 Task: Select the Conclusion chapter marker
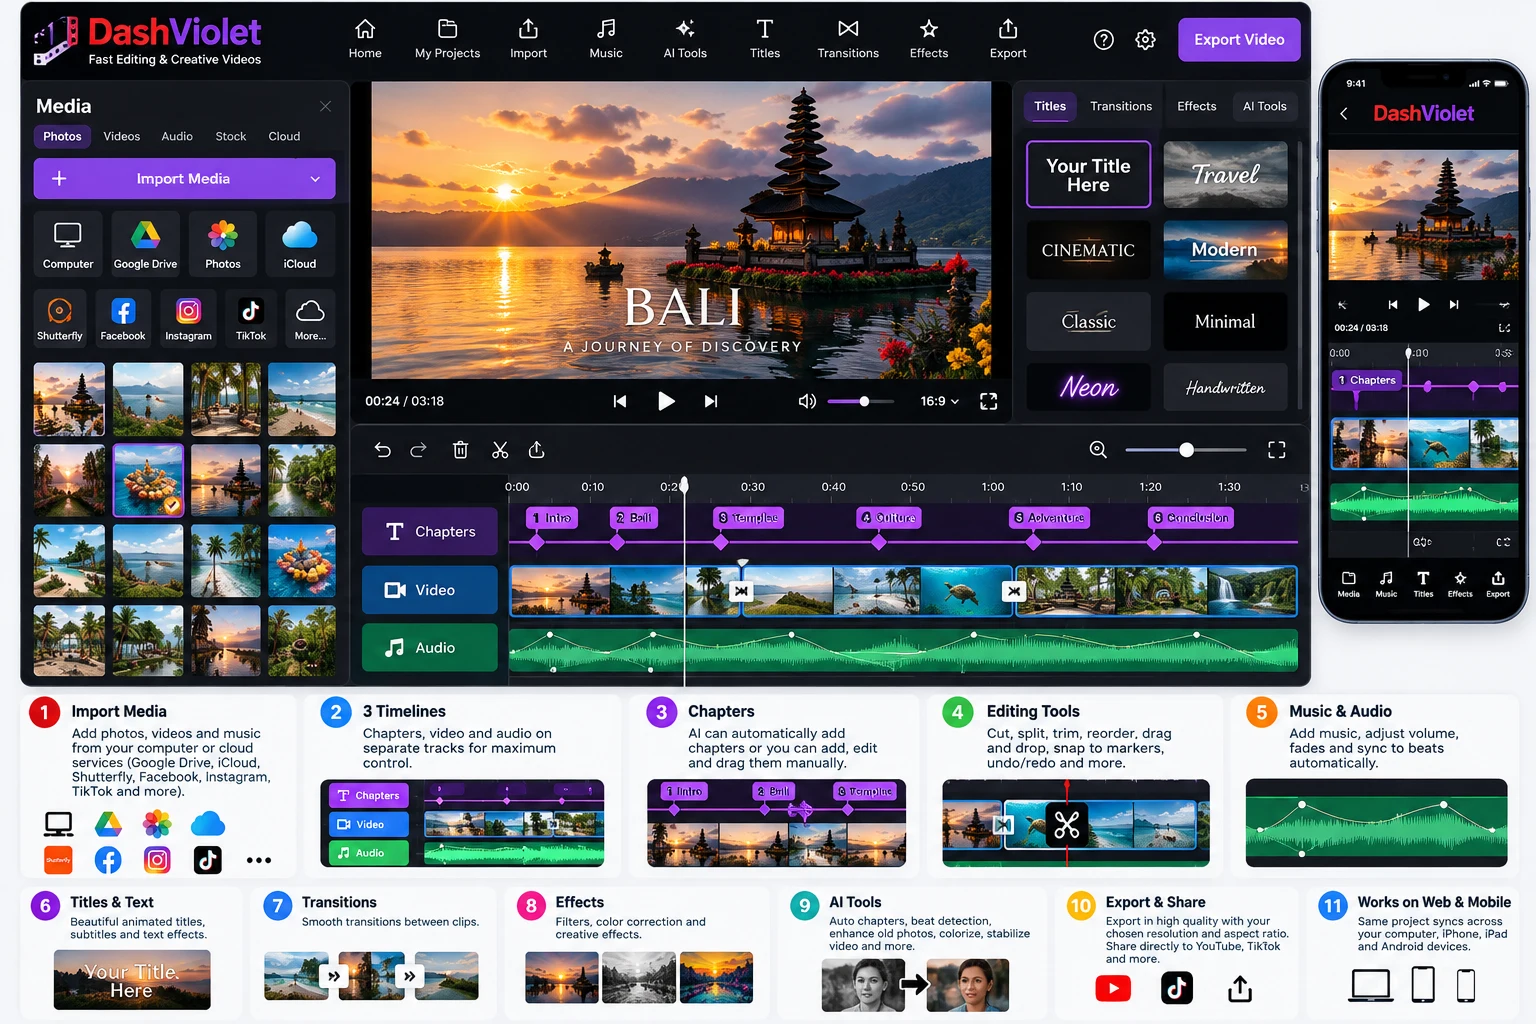pos(1191,518)
